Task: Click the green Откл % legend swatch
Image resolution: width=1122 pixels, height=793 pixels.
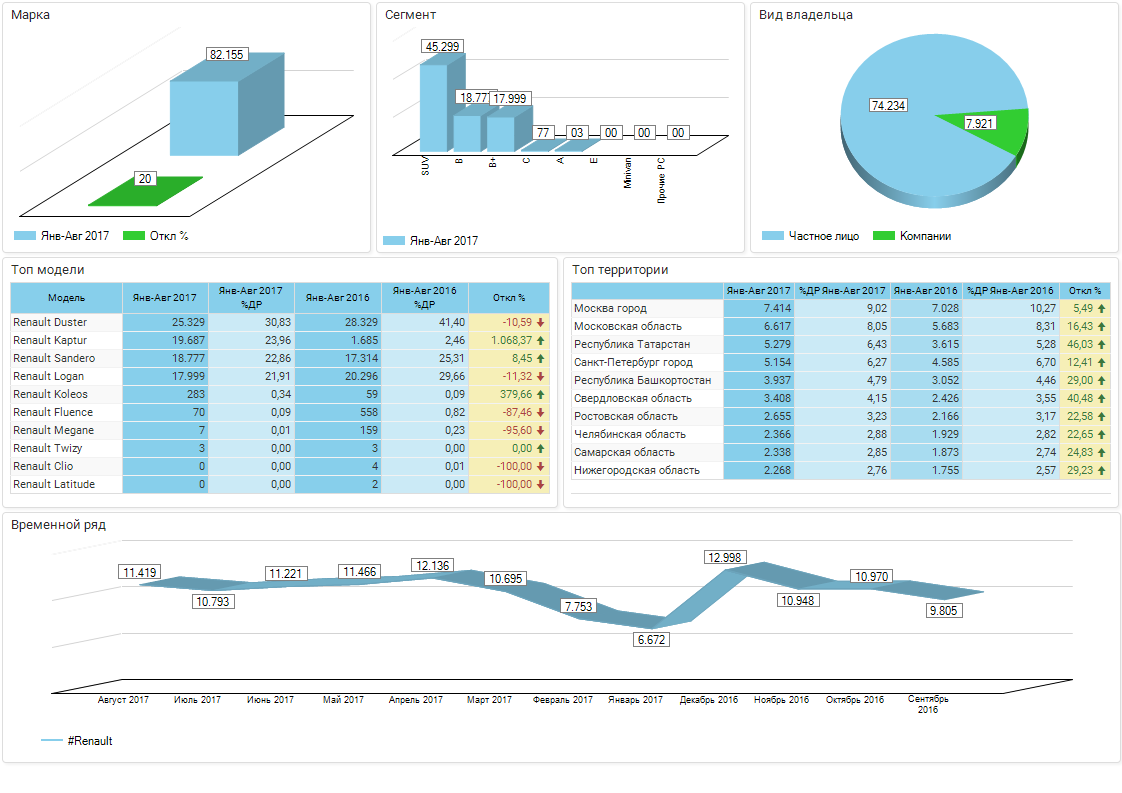Action: point(134,235)
